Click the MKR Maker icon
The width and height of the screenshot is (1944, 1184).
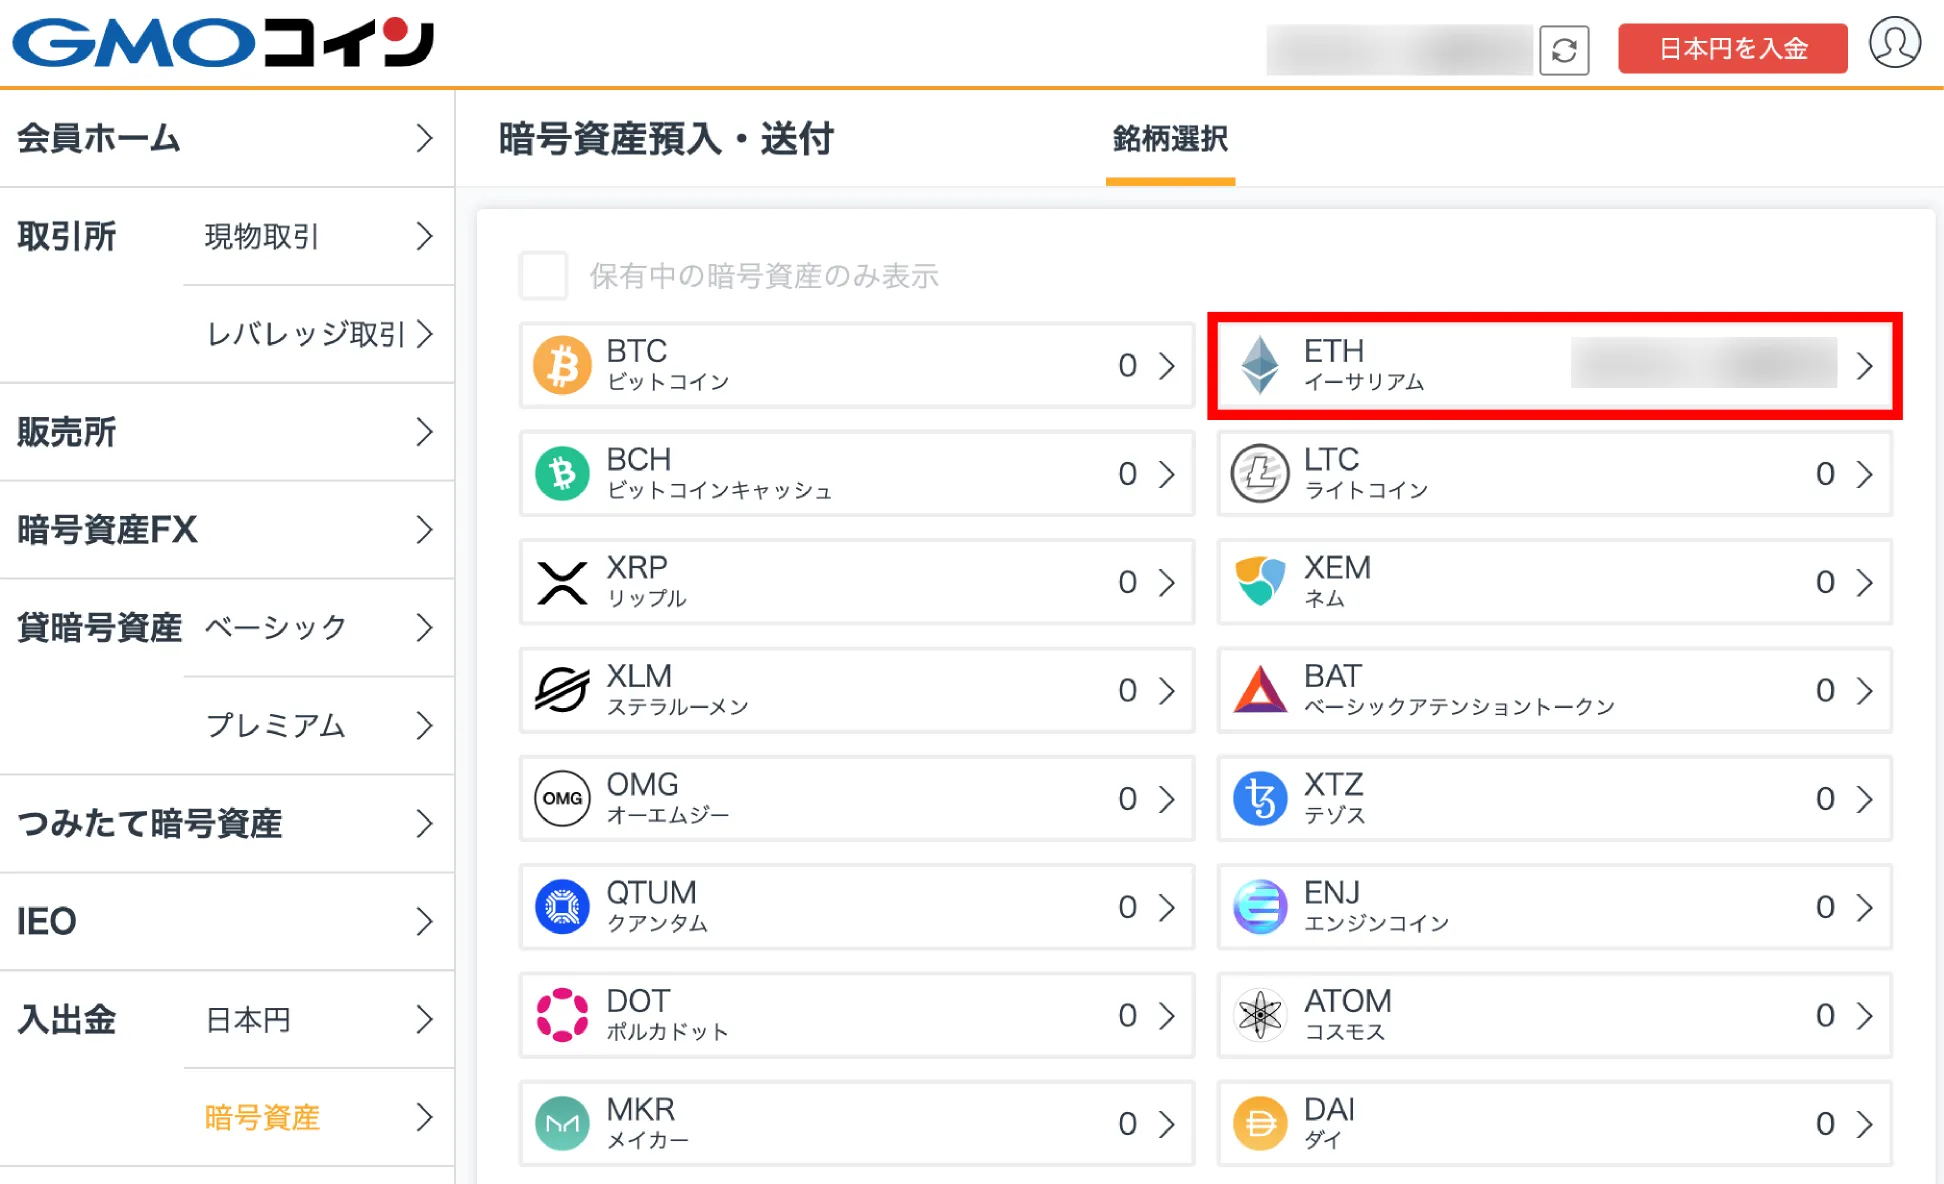[562, 1124]
